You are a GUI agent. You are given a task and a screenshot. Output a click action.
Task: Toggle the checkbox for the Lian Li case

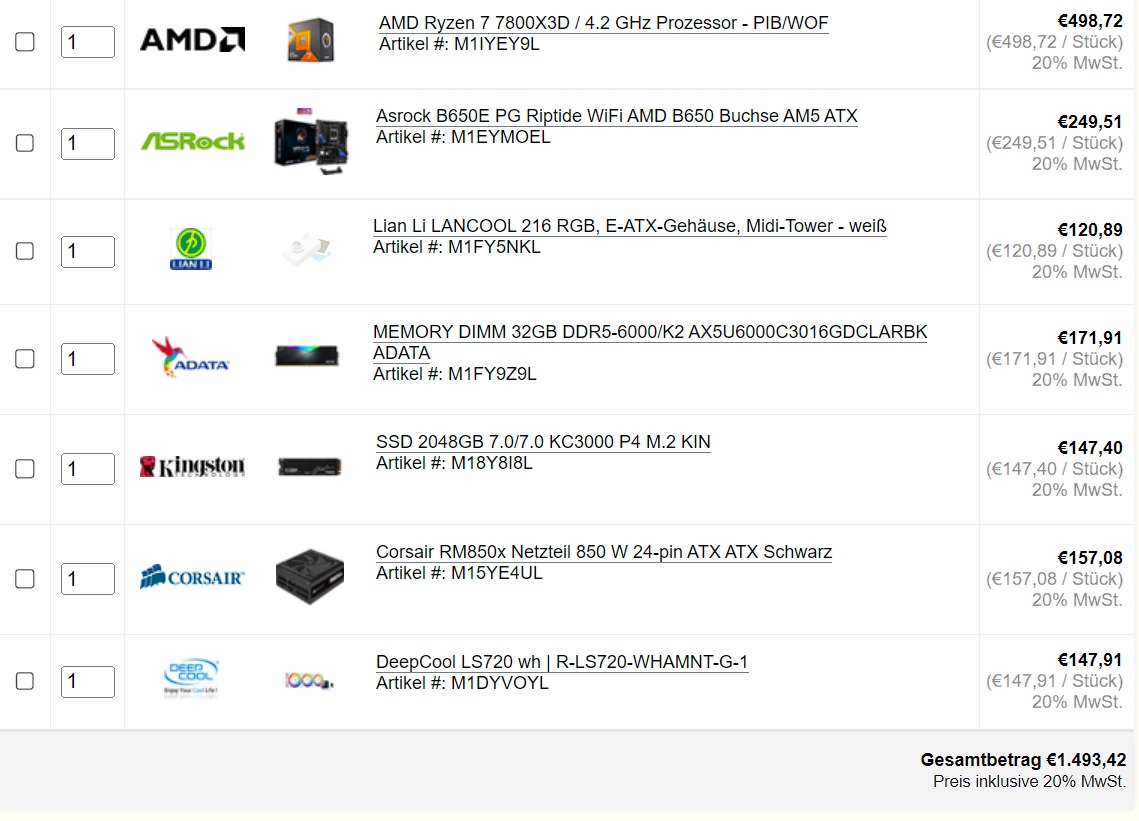pyautogui.click(x=25, y=251)
